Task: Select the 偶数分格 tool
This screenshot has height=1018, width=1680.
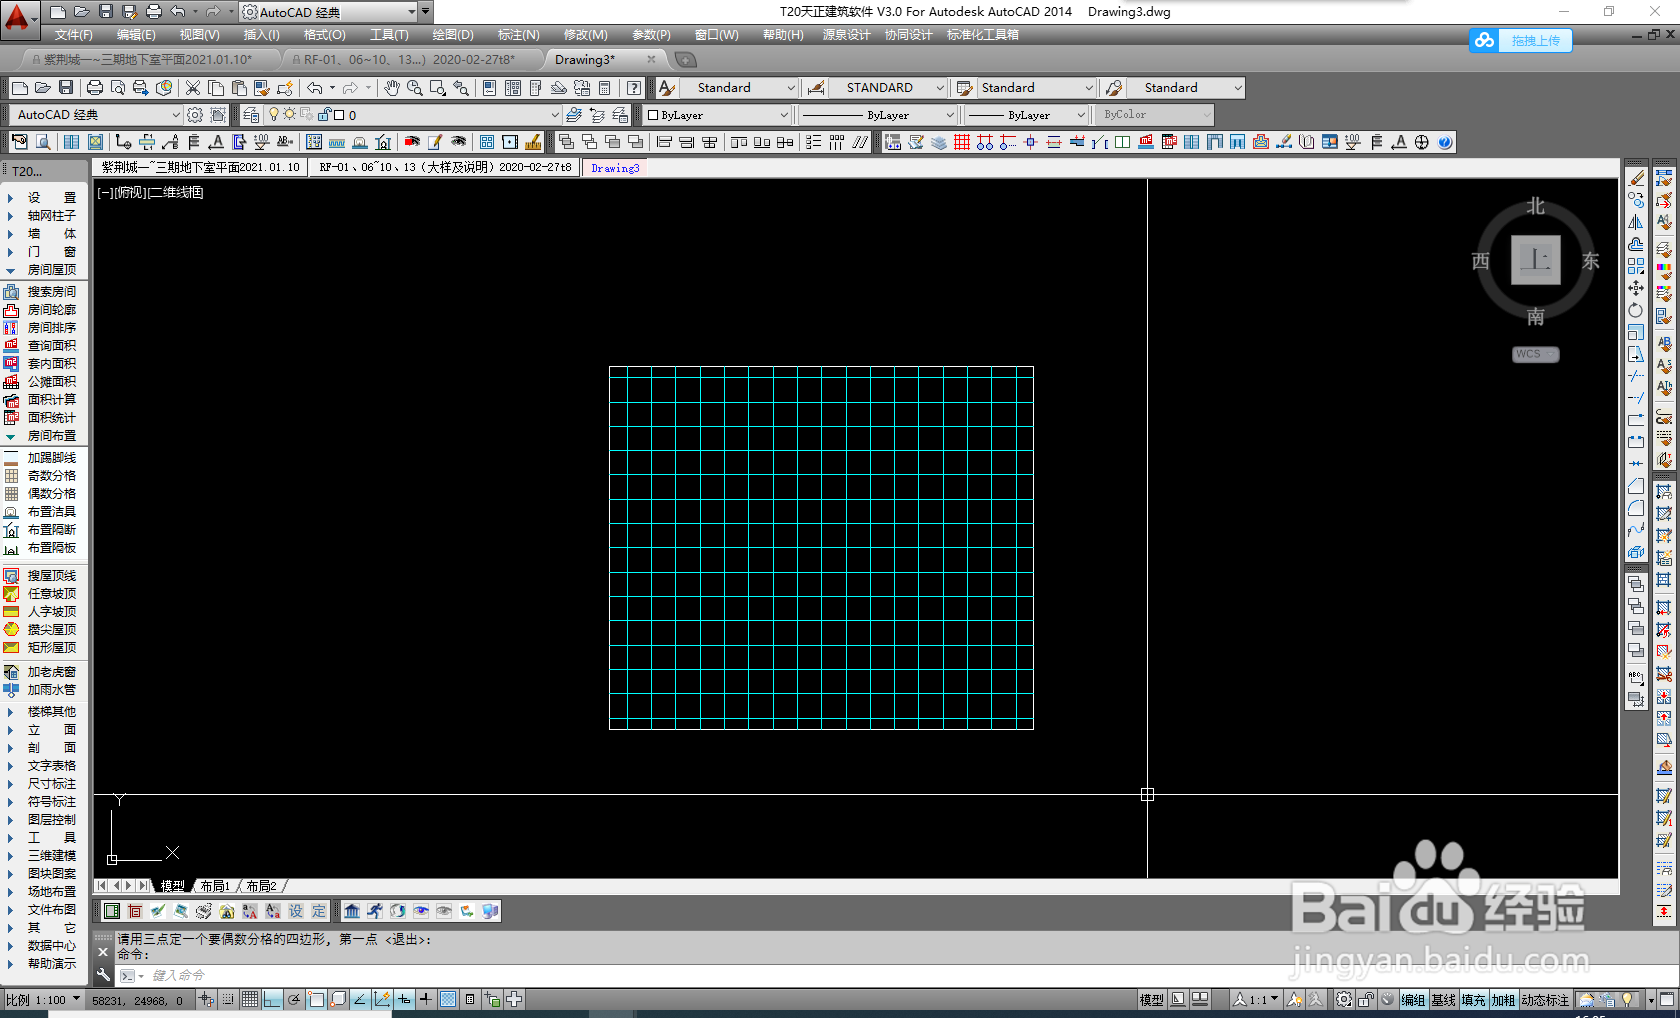Action: 40,494
